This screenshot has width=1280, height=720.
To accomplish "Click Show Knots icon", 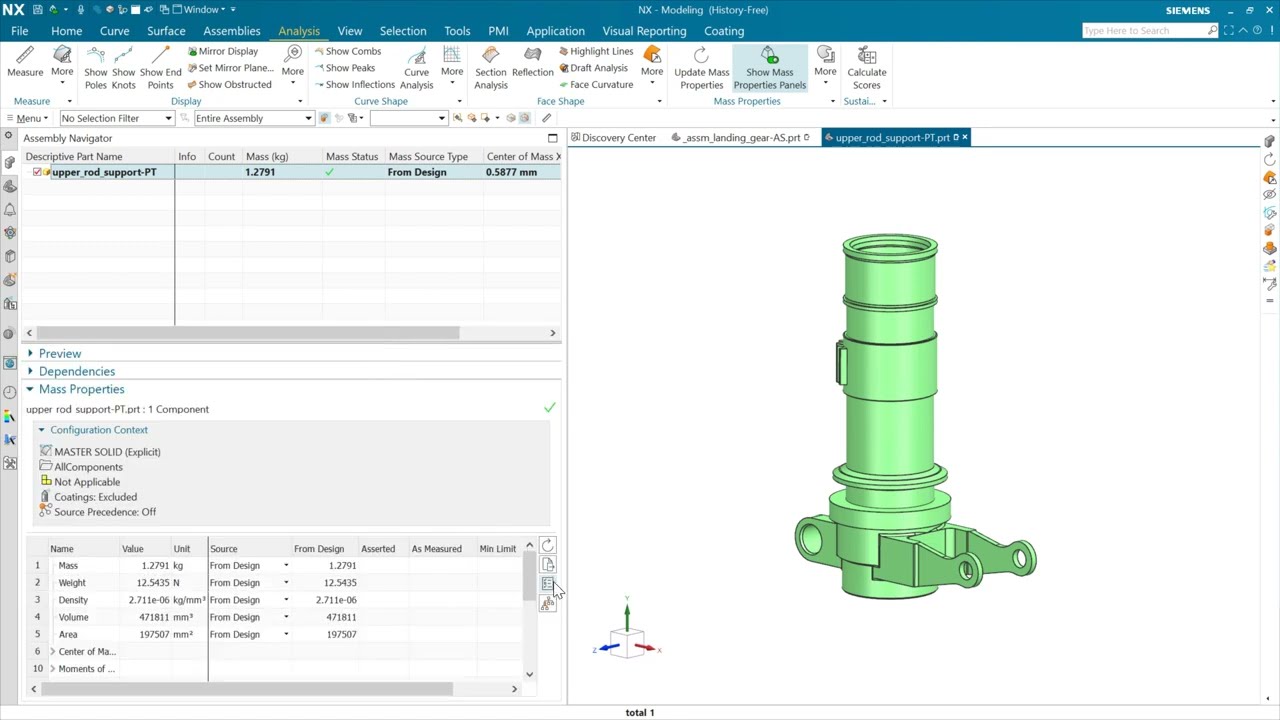I will (x=124, y=69).
